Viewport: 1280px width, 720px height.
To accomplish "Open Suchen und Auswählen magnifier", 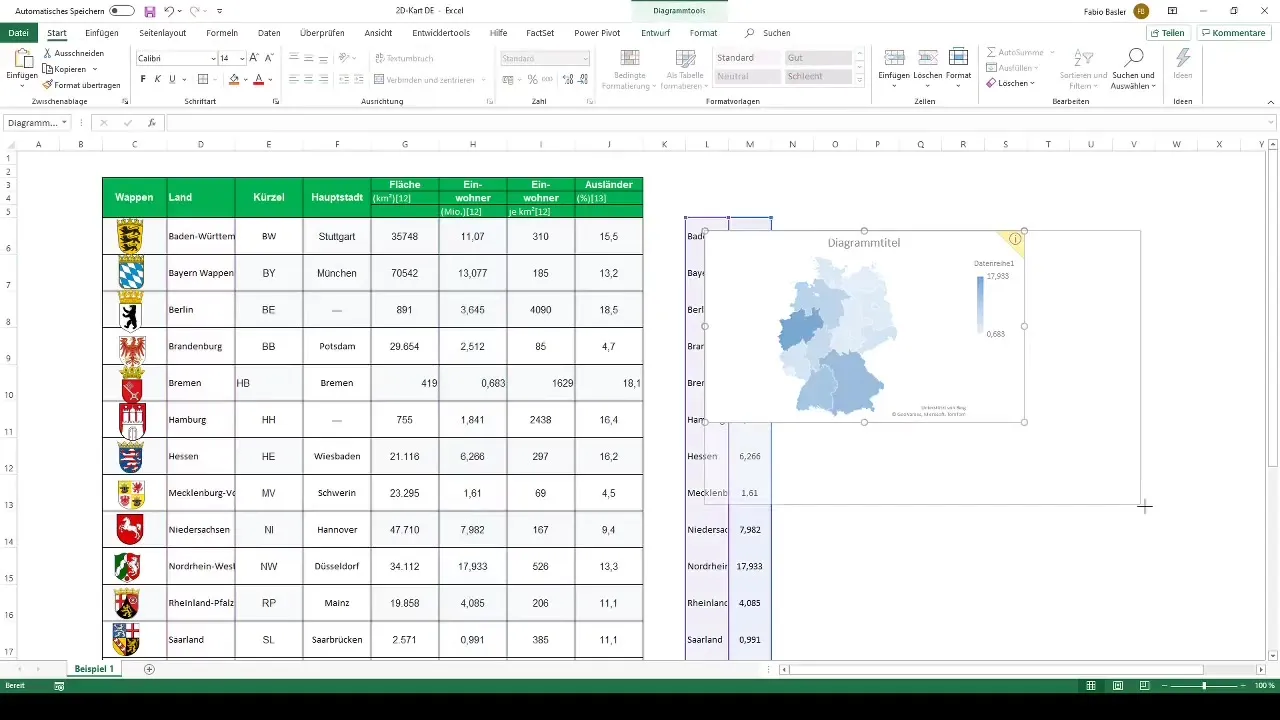I will tap(1133, 57).
